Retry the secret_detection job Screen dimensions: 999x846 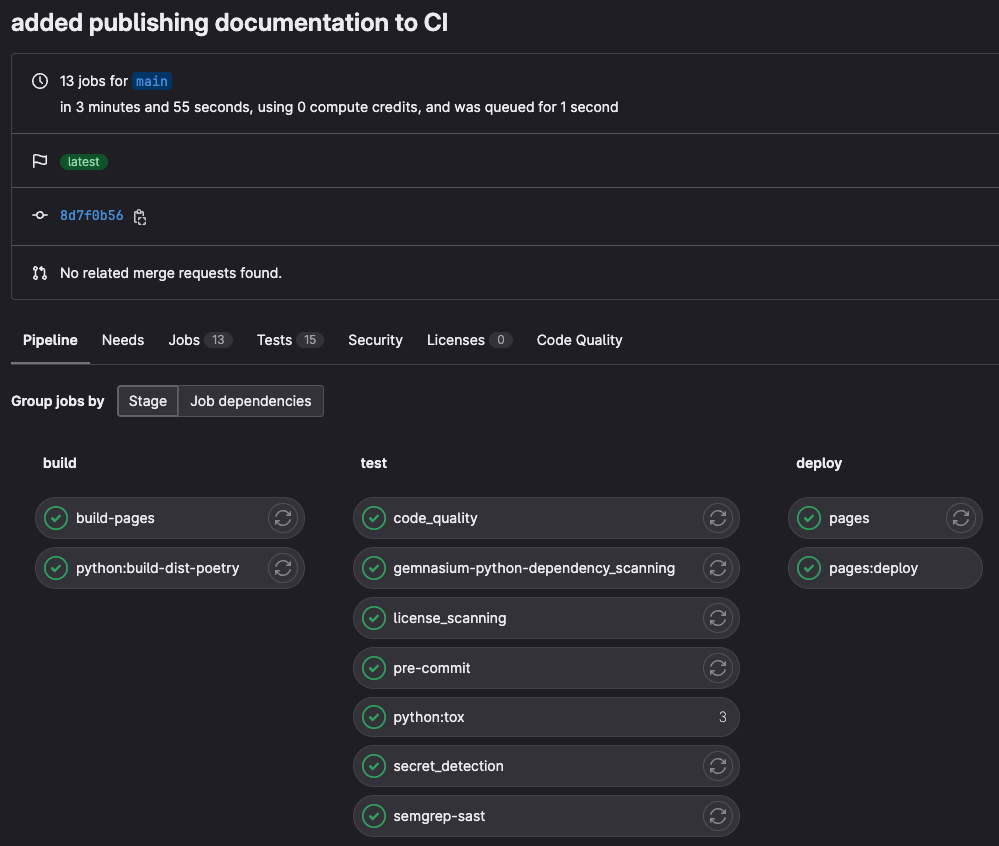click(717, 766)
